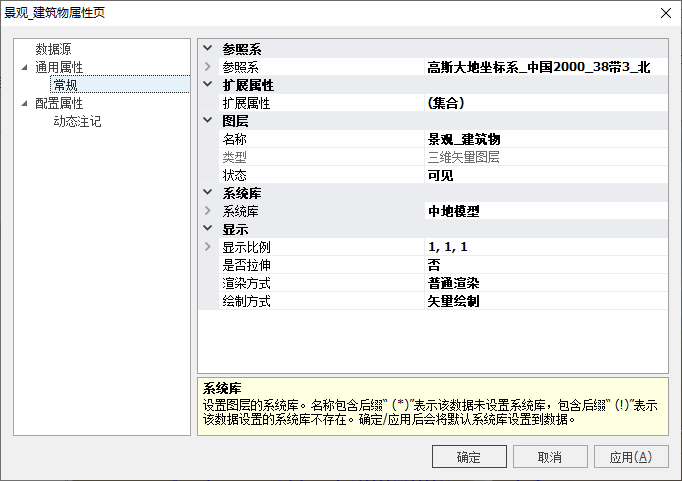Collapse the 通用属性 tree node
The image size is (682, 481).
[24, 67]
